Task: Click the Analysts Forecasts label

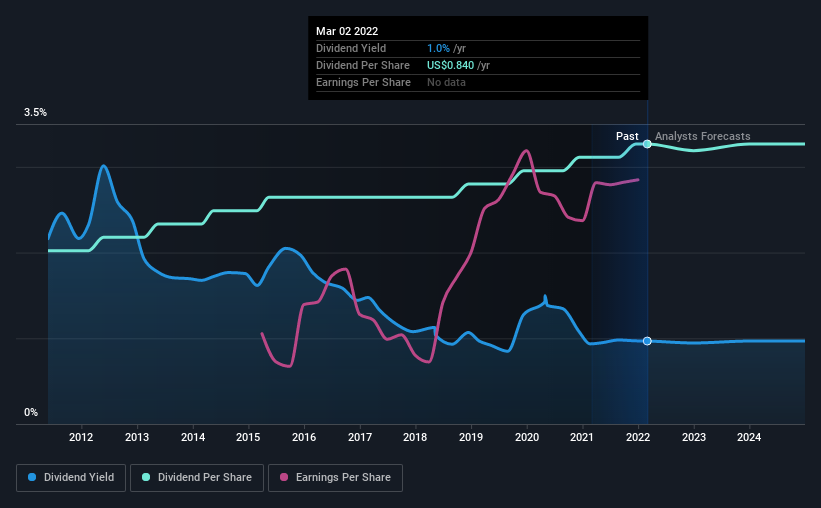Action: (x=703, y=136)
